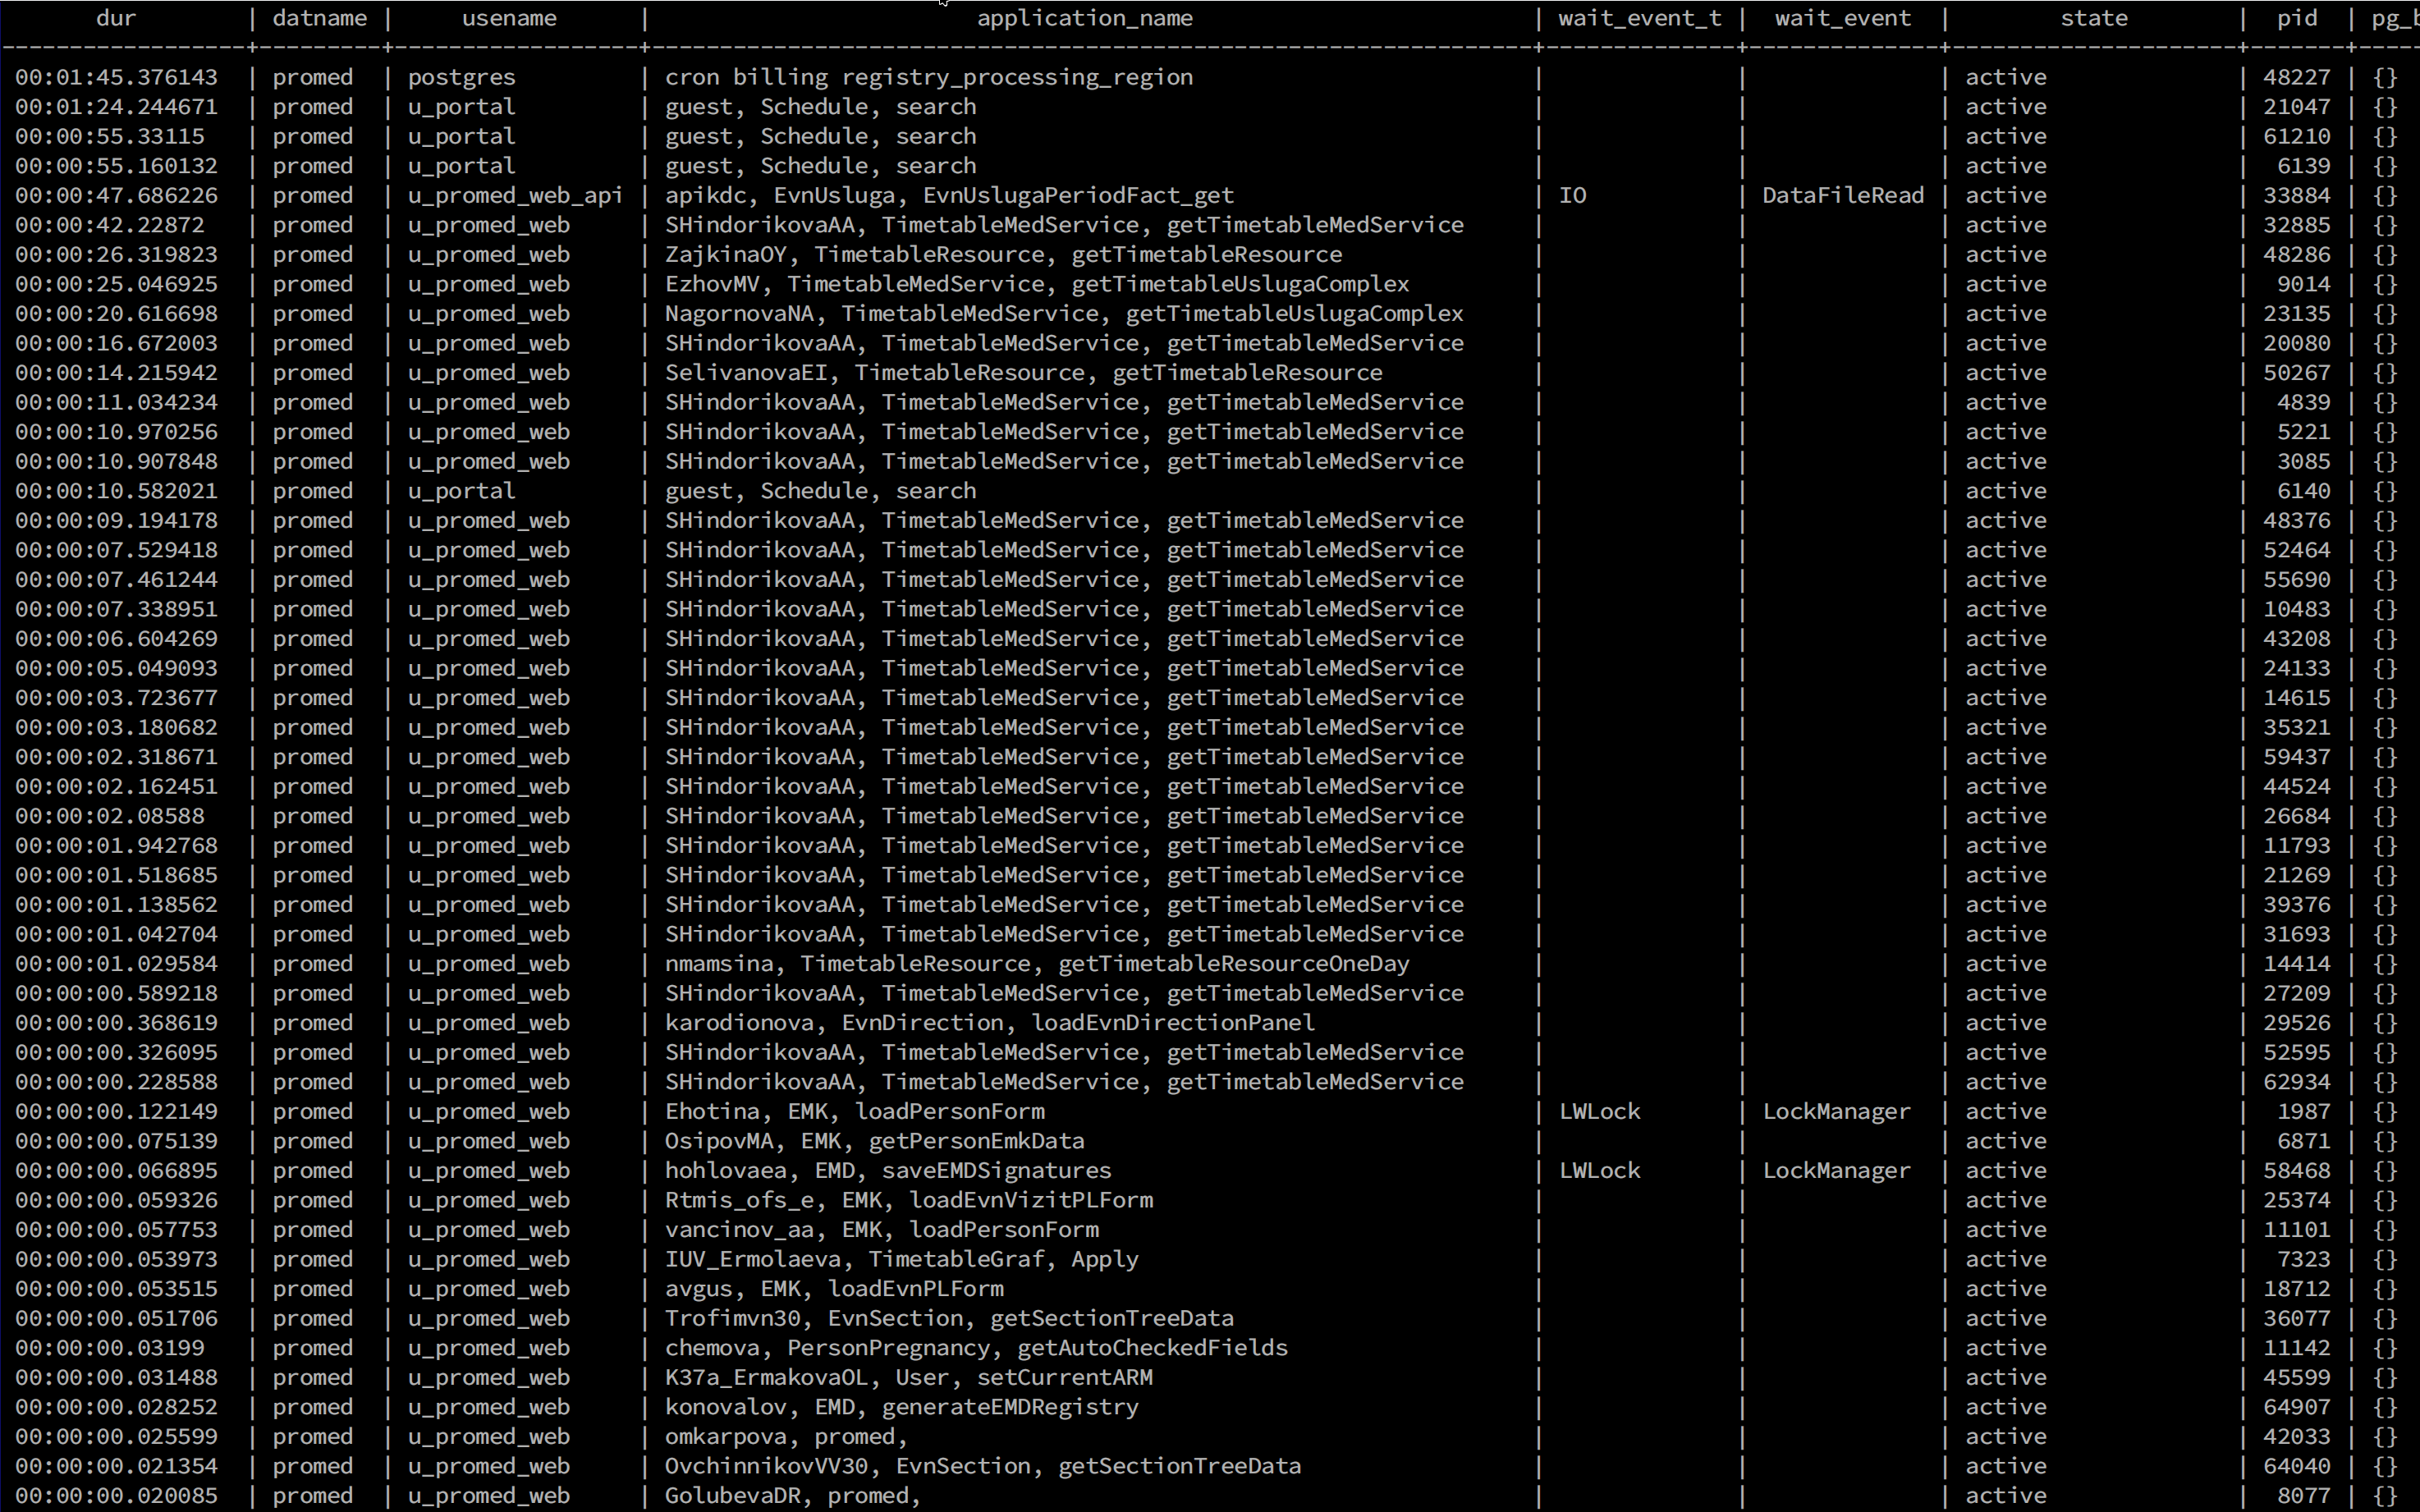Click 'OvchinnikovVV30, EvnSection, getSectionTreeData' entry

983,1466
